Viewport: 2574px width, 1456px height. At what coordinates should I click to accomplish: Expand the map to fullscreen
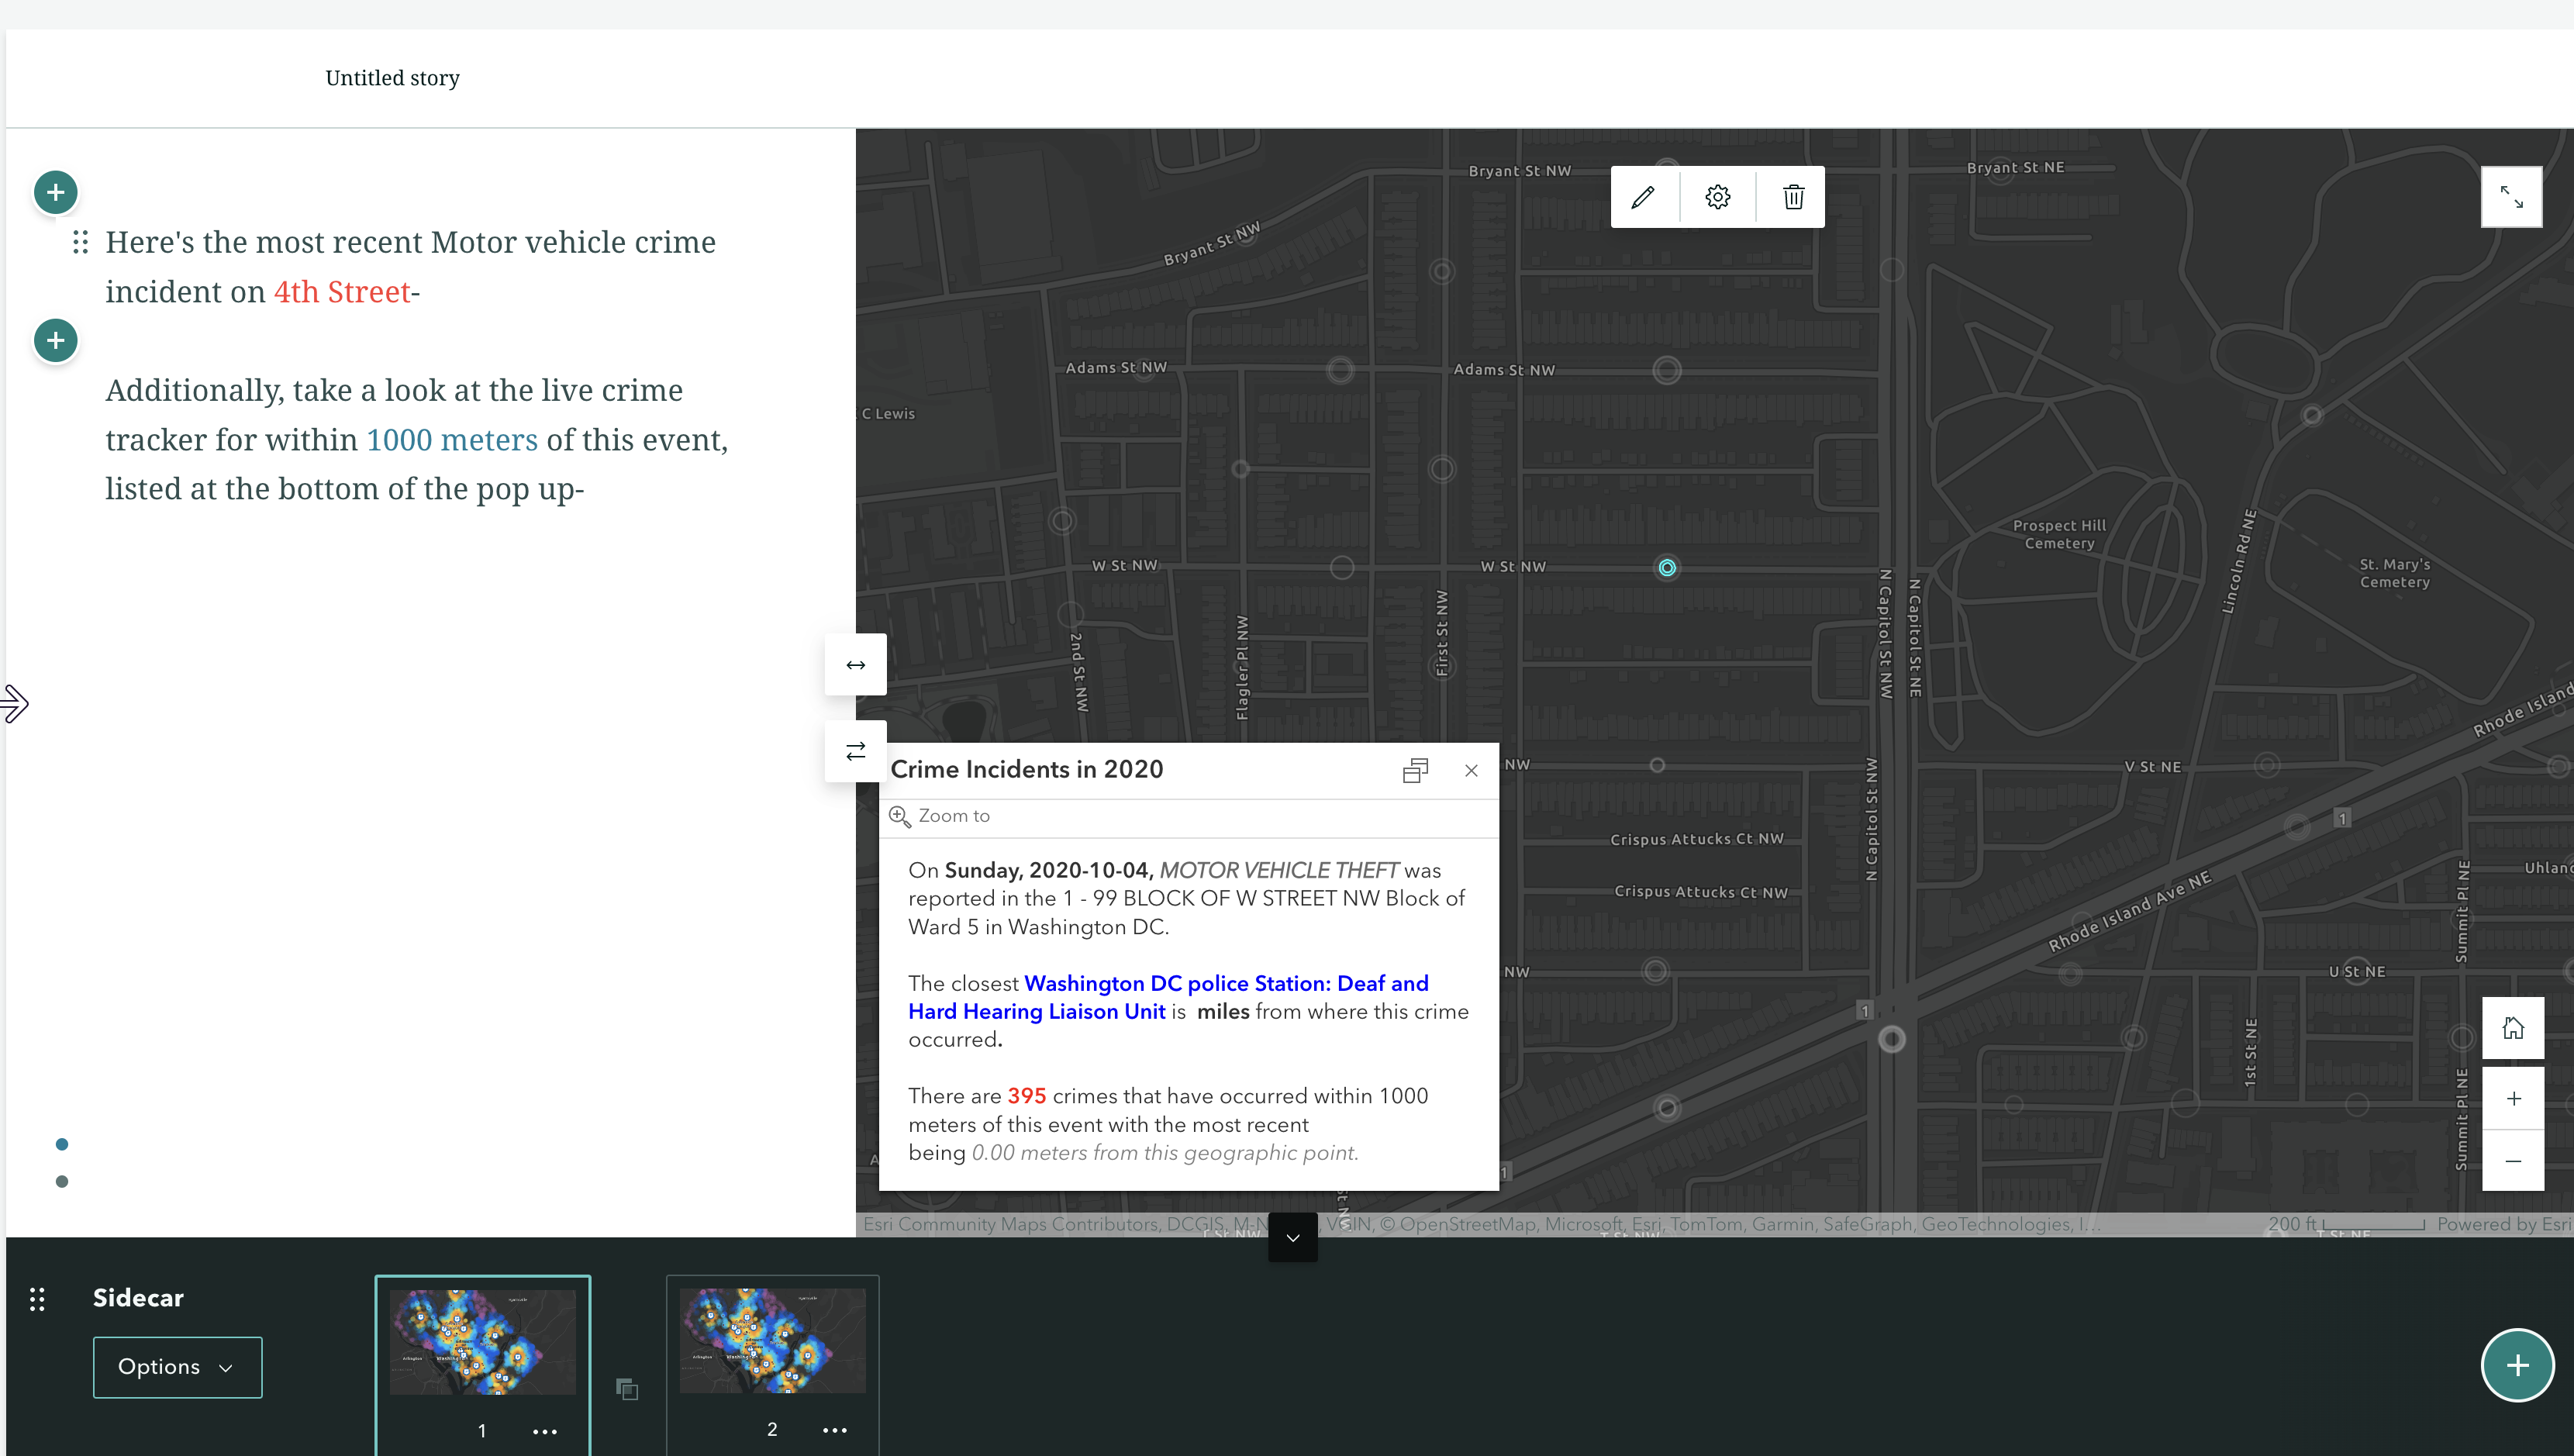(2511, 197)
